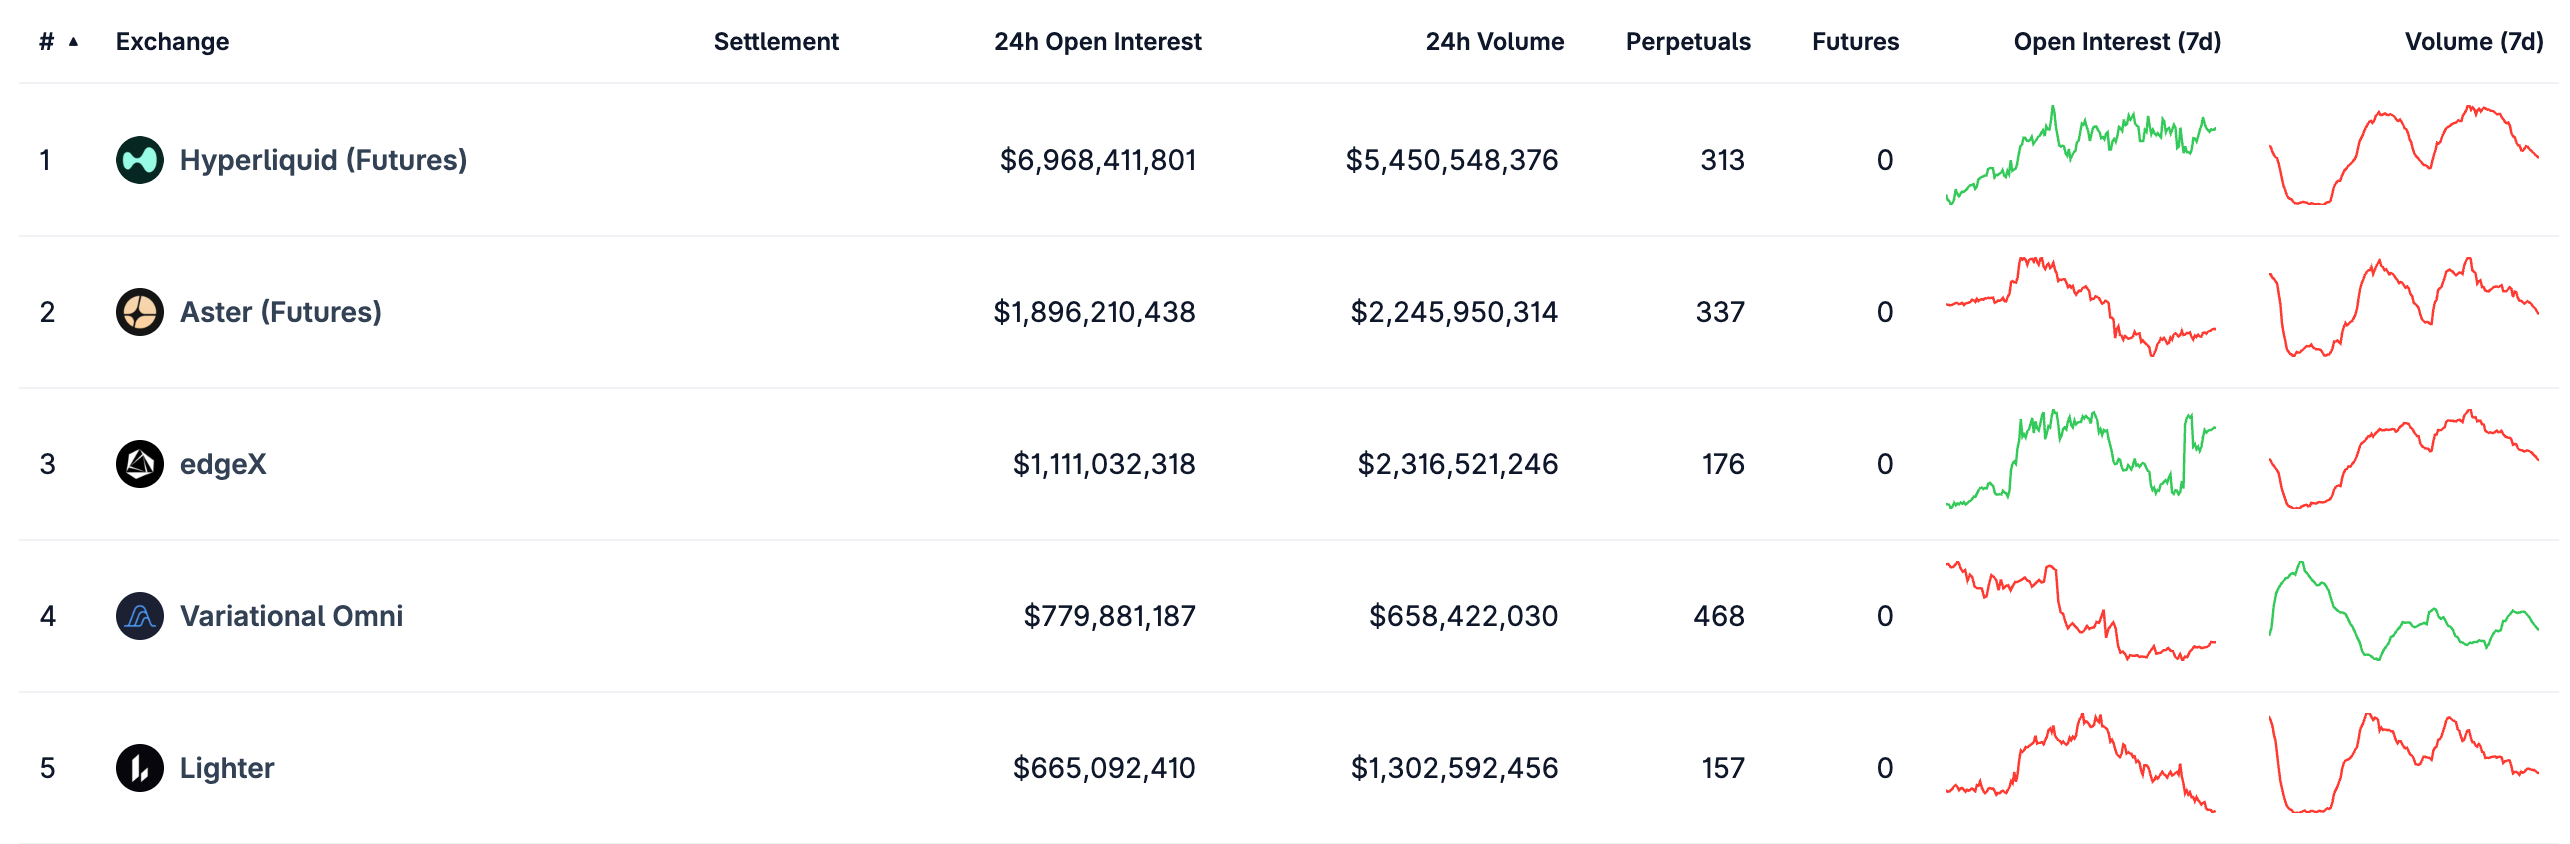Image resolution: width=2570 pixels, height=844 pixels.
Task: Sort by 24h Open Interest column
Action: 1097,42
